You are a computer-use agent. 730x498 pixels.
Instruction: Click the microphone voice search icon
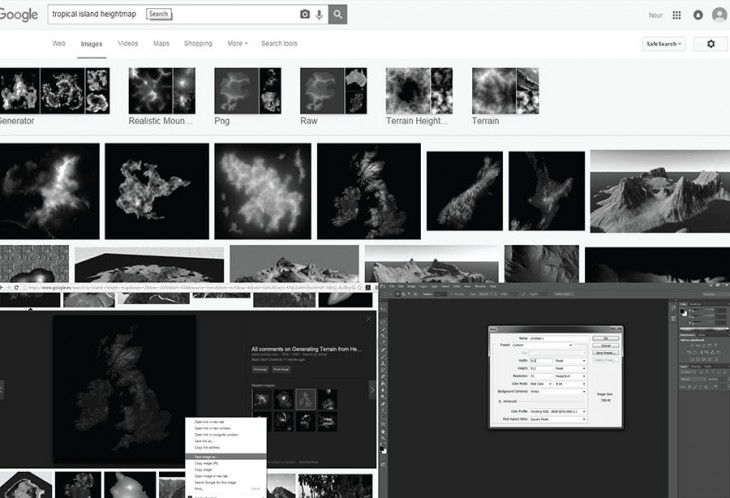click(319, 15)
